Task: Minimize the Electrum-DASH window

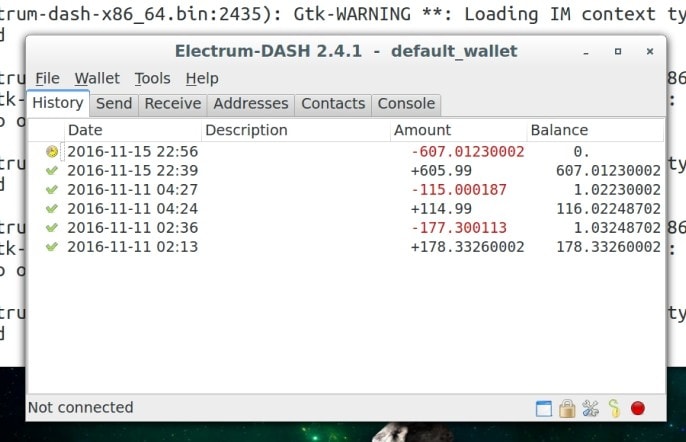Action: coord(586,53)
